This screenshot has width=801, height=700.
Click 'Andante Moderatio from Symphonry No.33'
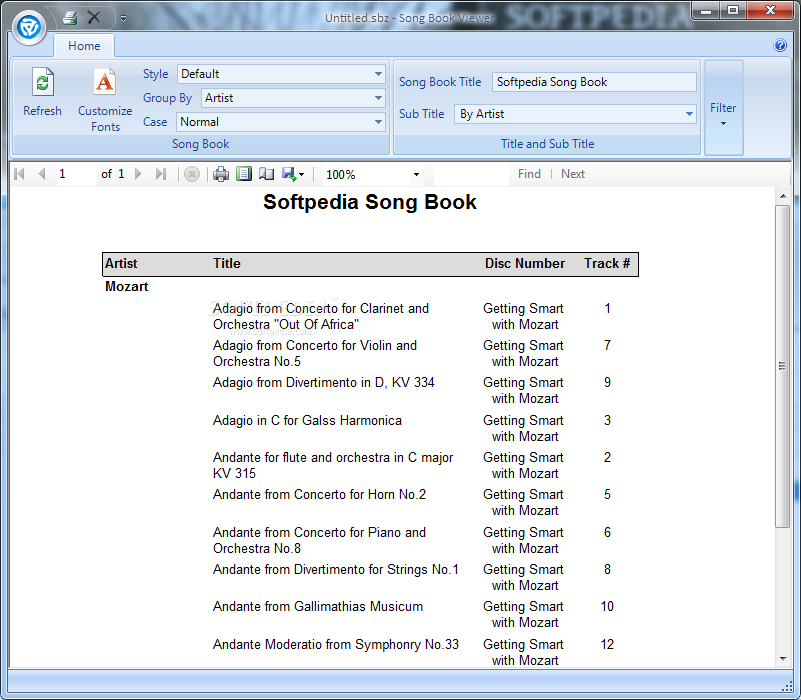tap(336, 645)
